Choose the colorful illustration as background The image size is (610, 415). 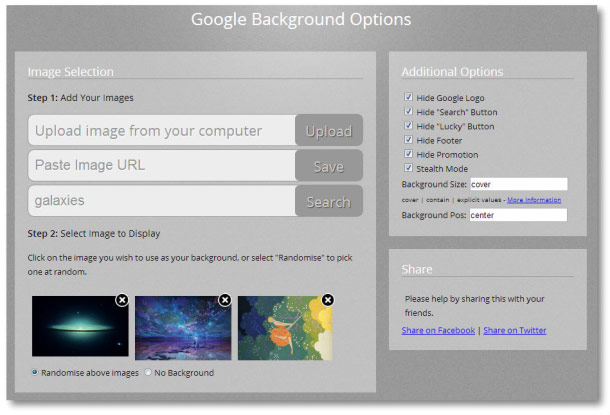click(x=285, y=328)
